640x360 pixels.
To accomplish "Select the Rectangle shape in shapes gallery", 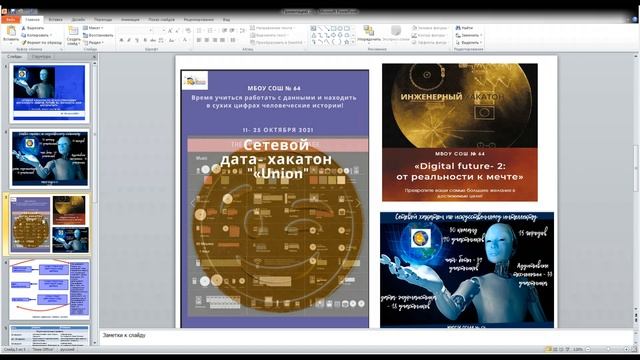I will pyautogui.click(x=333, y=28).
